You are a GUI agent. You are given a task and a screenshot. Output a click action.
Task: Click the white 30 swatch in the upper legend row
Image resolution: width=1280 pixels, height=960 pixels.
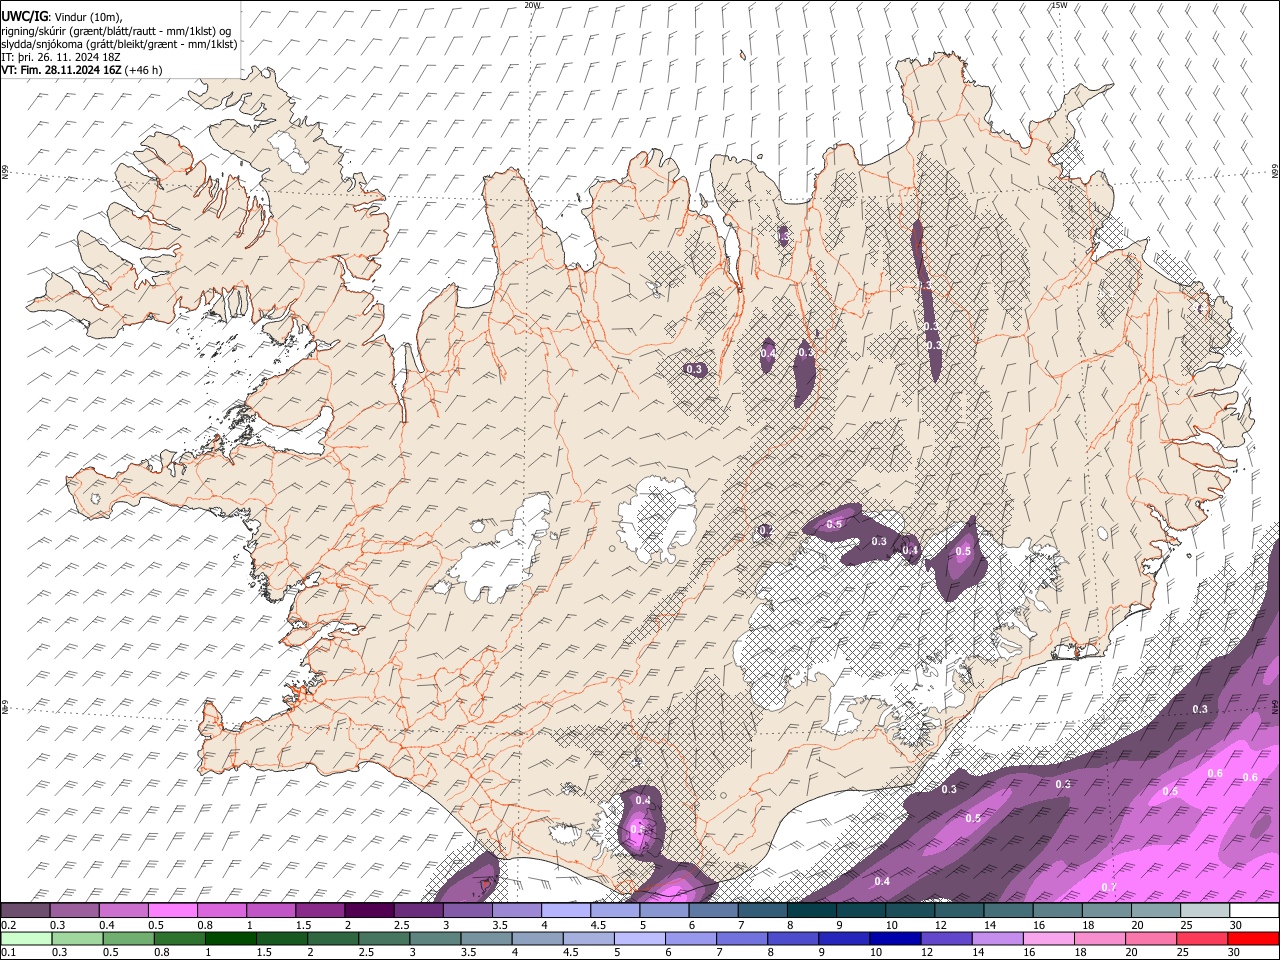tap(1254, 910)
